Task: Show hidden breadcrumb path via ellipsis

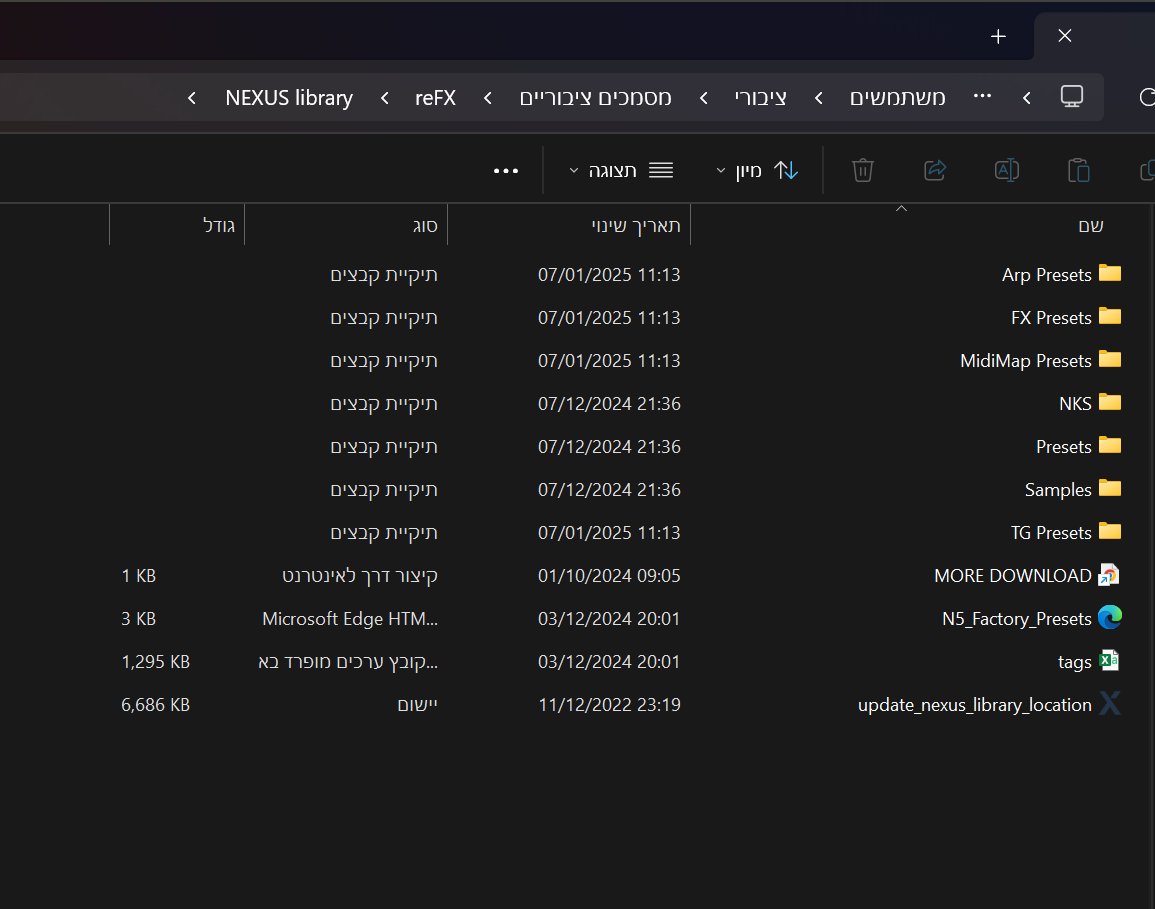Action: pos(982,96)
